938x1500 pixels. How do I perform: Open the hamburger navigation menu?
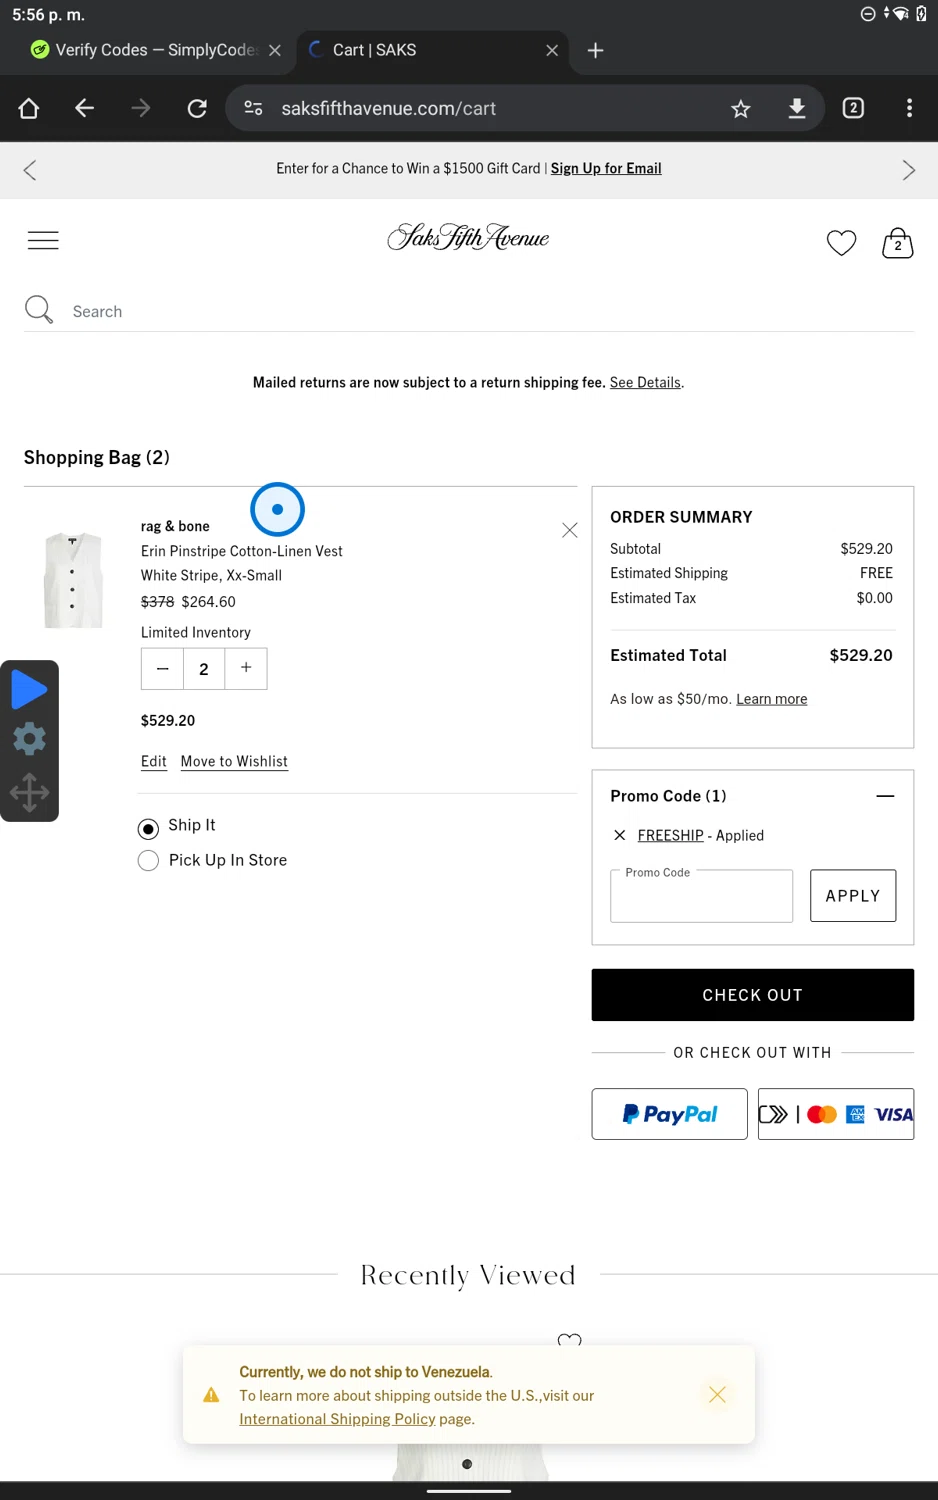coord(43,240)
